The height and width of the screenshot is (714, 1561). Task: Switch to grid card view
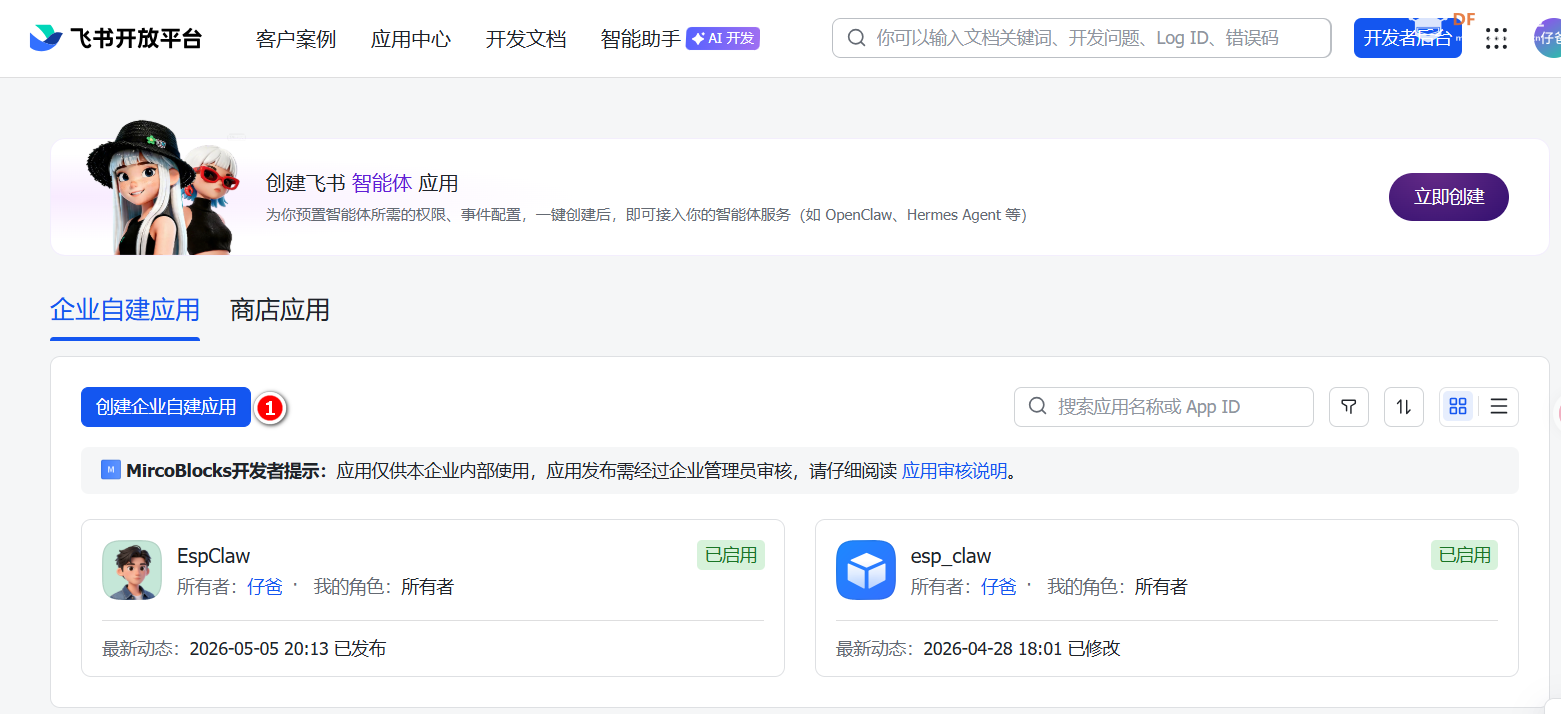pyautogui.click(x=1458, y=406)
